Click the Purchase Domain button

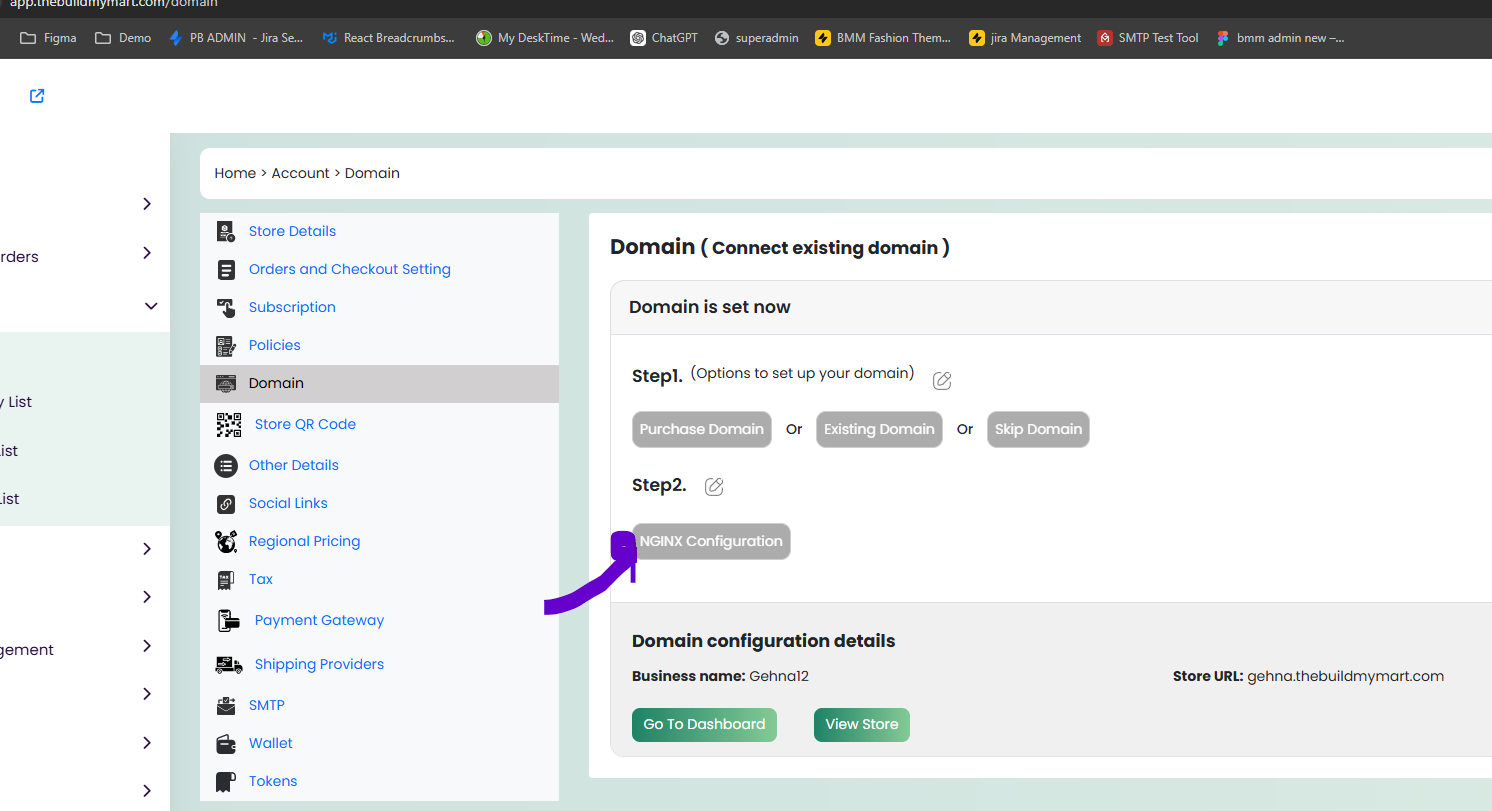pyautogui.click(x=702, y=429)
